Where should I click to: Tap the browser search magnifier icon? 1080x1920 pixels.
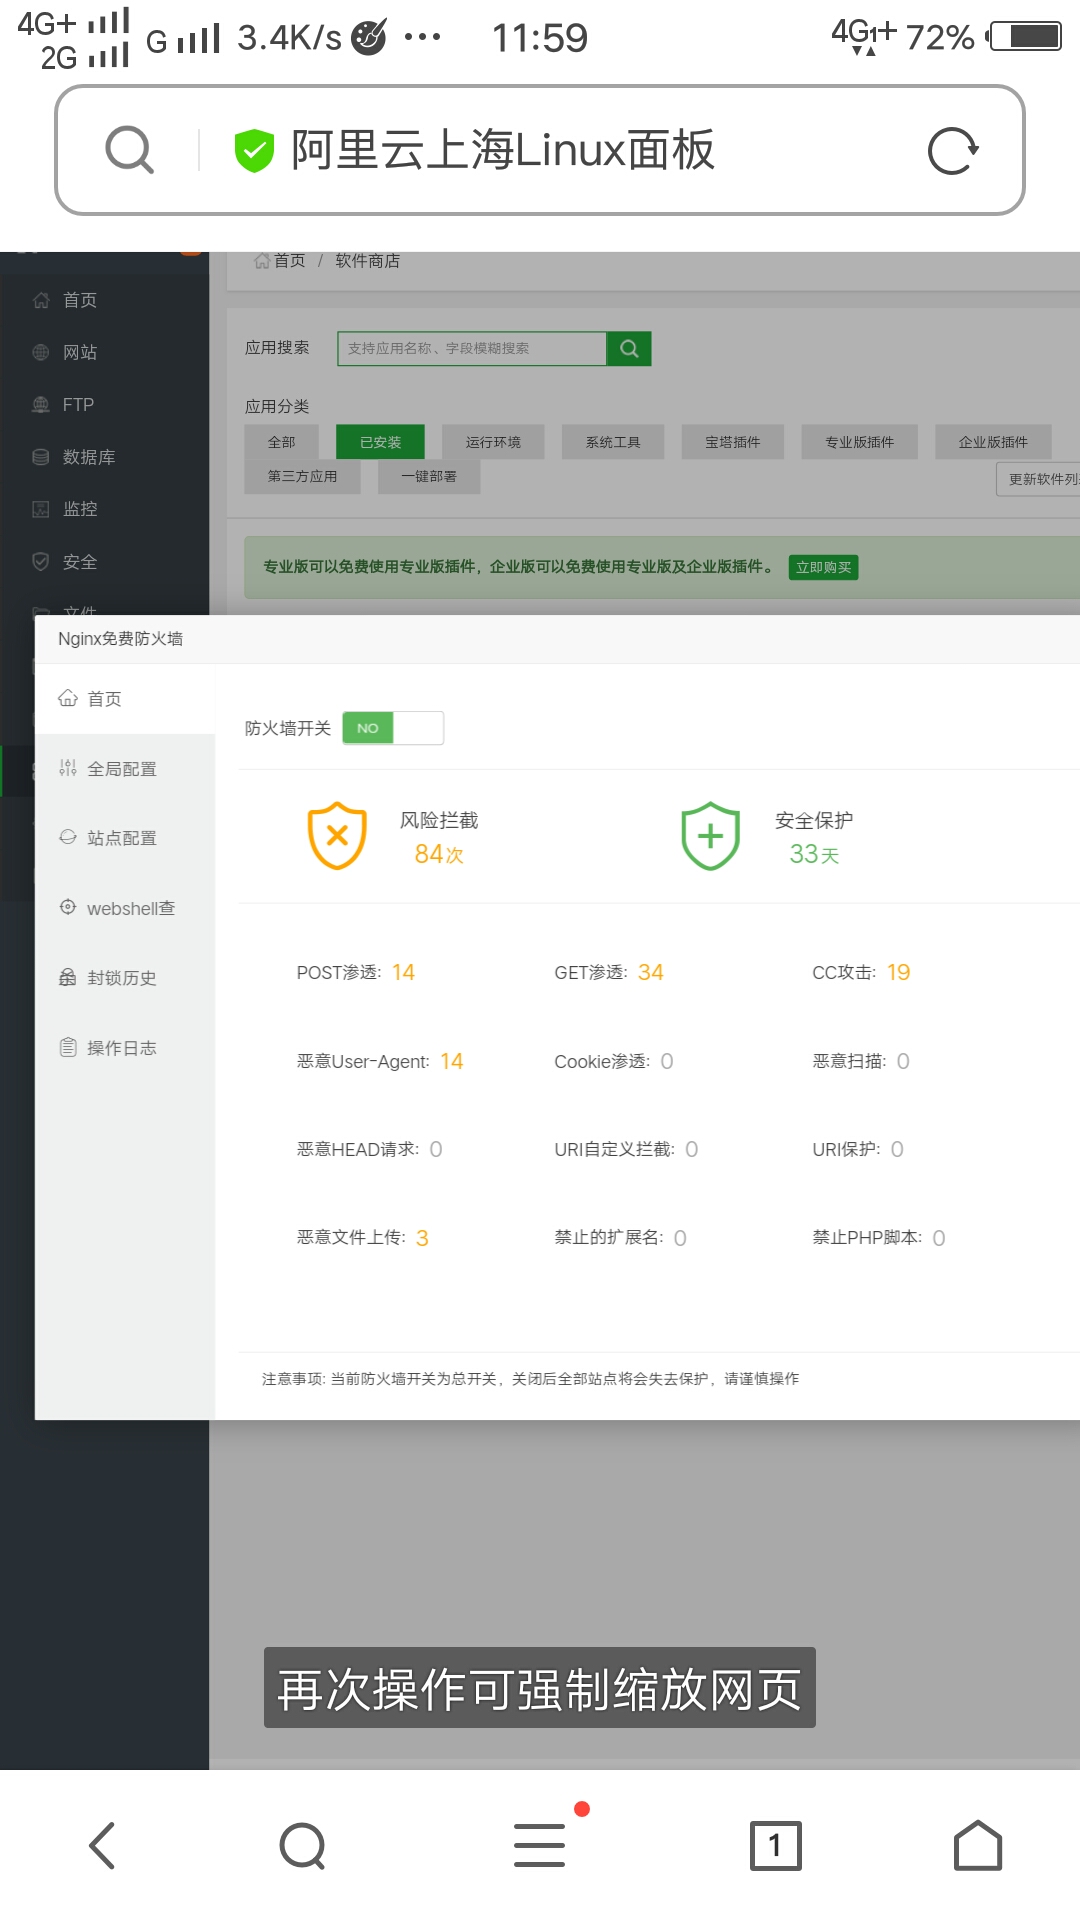tap(130, 150)
